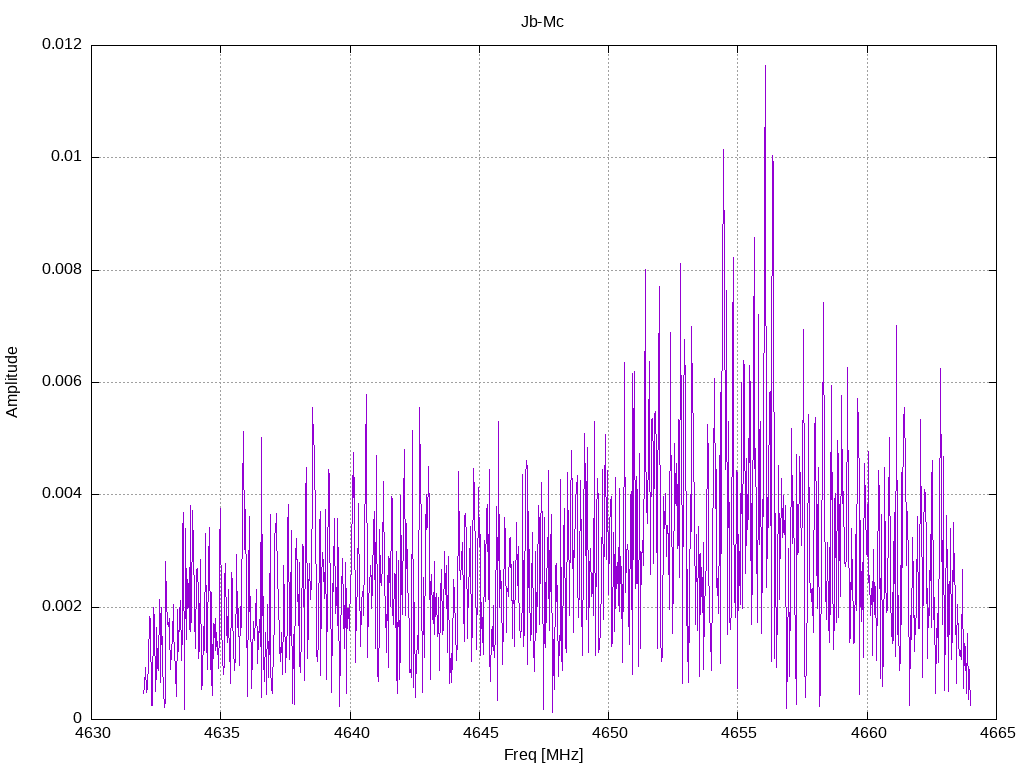Click the x-axis tick label 4640
Viewport: 1024px width, 768px height.
(351, 733)
